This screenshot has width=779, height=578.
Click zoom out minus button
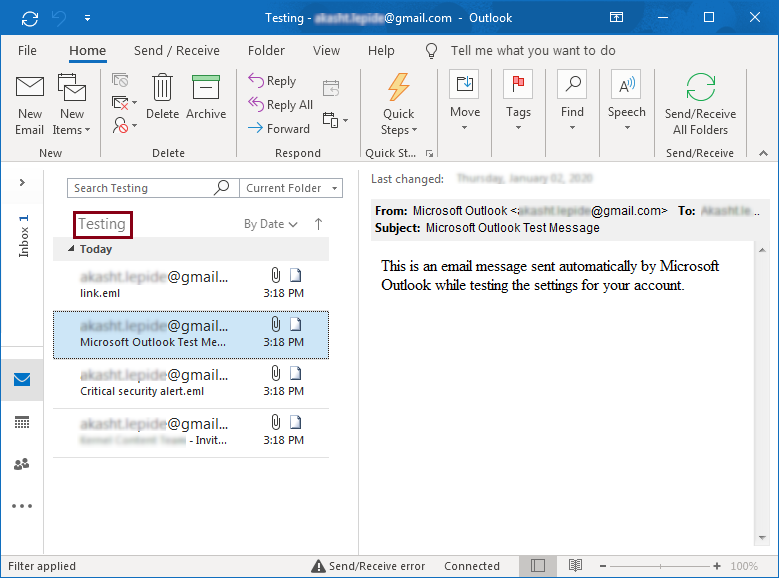pos(603,566)
